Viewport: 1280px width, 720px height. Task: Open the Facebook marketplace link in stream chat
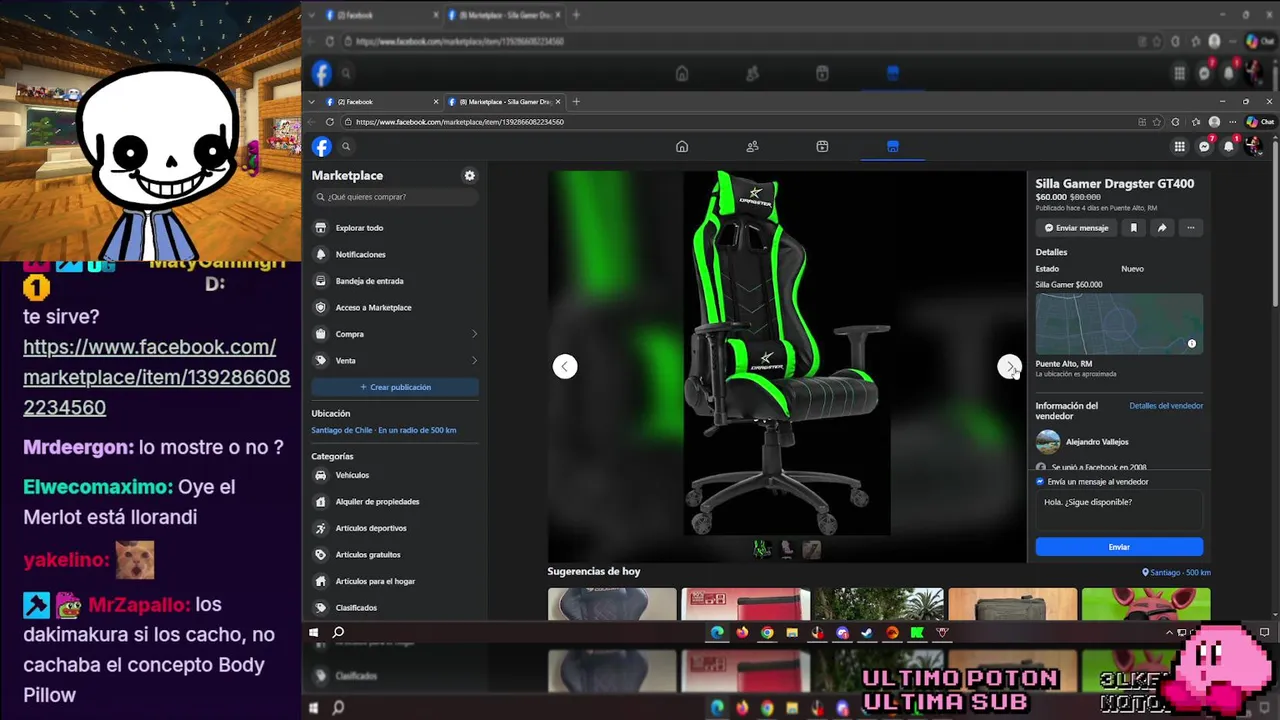(157, 377)
